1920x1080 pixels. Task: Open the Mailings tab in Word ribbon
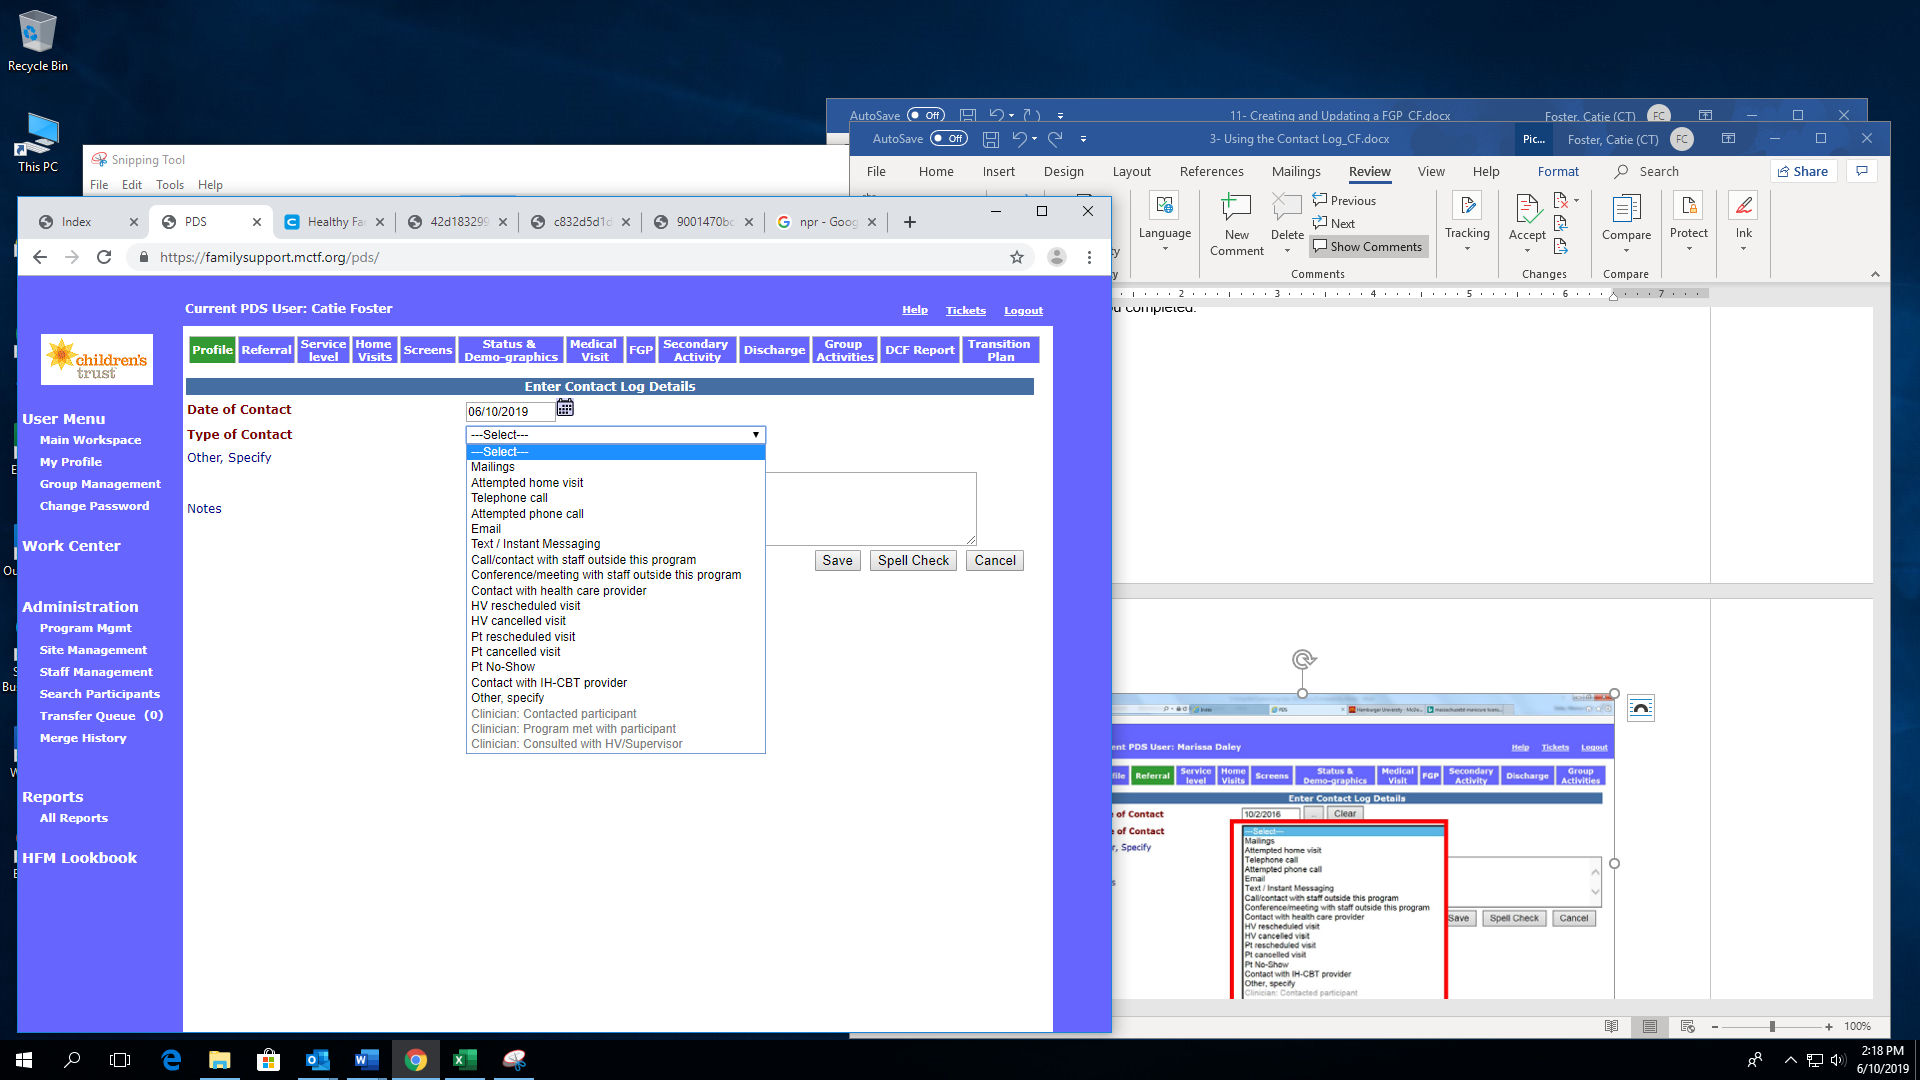click(x=1296, y=171)
